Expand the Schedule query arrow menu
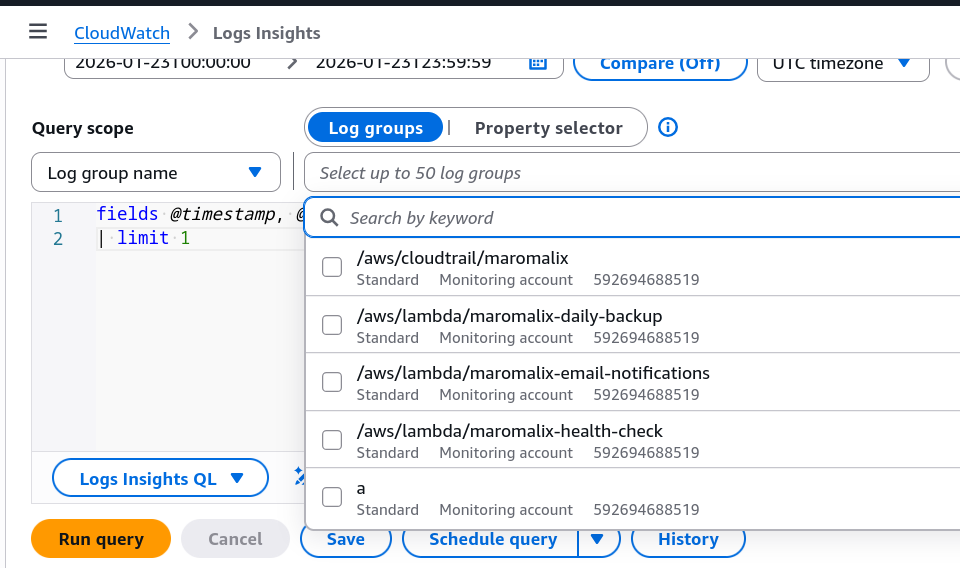 tap(598, 539)
